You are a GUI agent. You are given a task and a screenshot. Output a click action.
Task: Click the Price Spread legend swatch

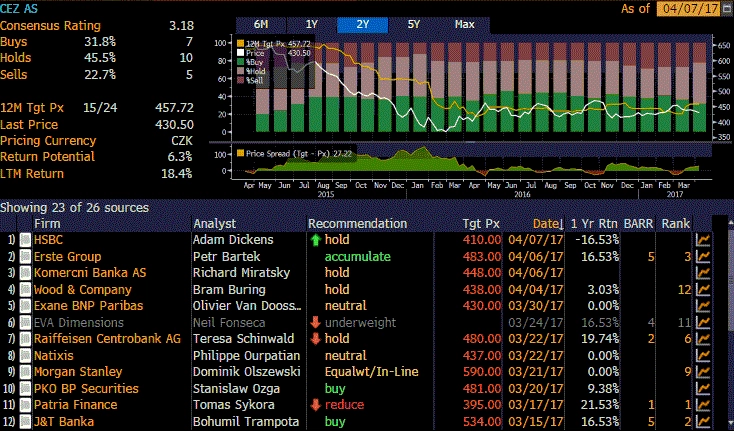click(241, 153)
